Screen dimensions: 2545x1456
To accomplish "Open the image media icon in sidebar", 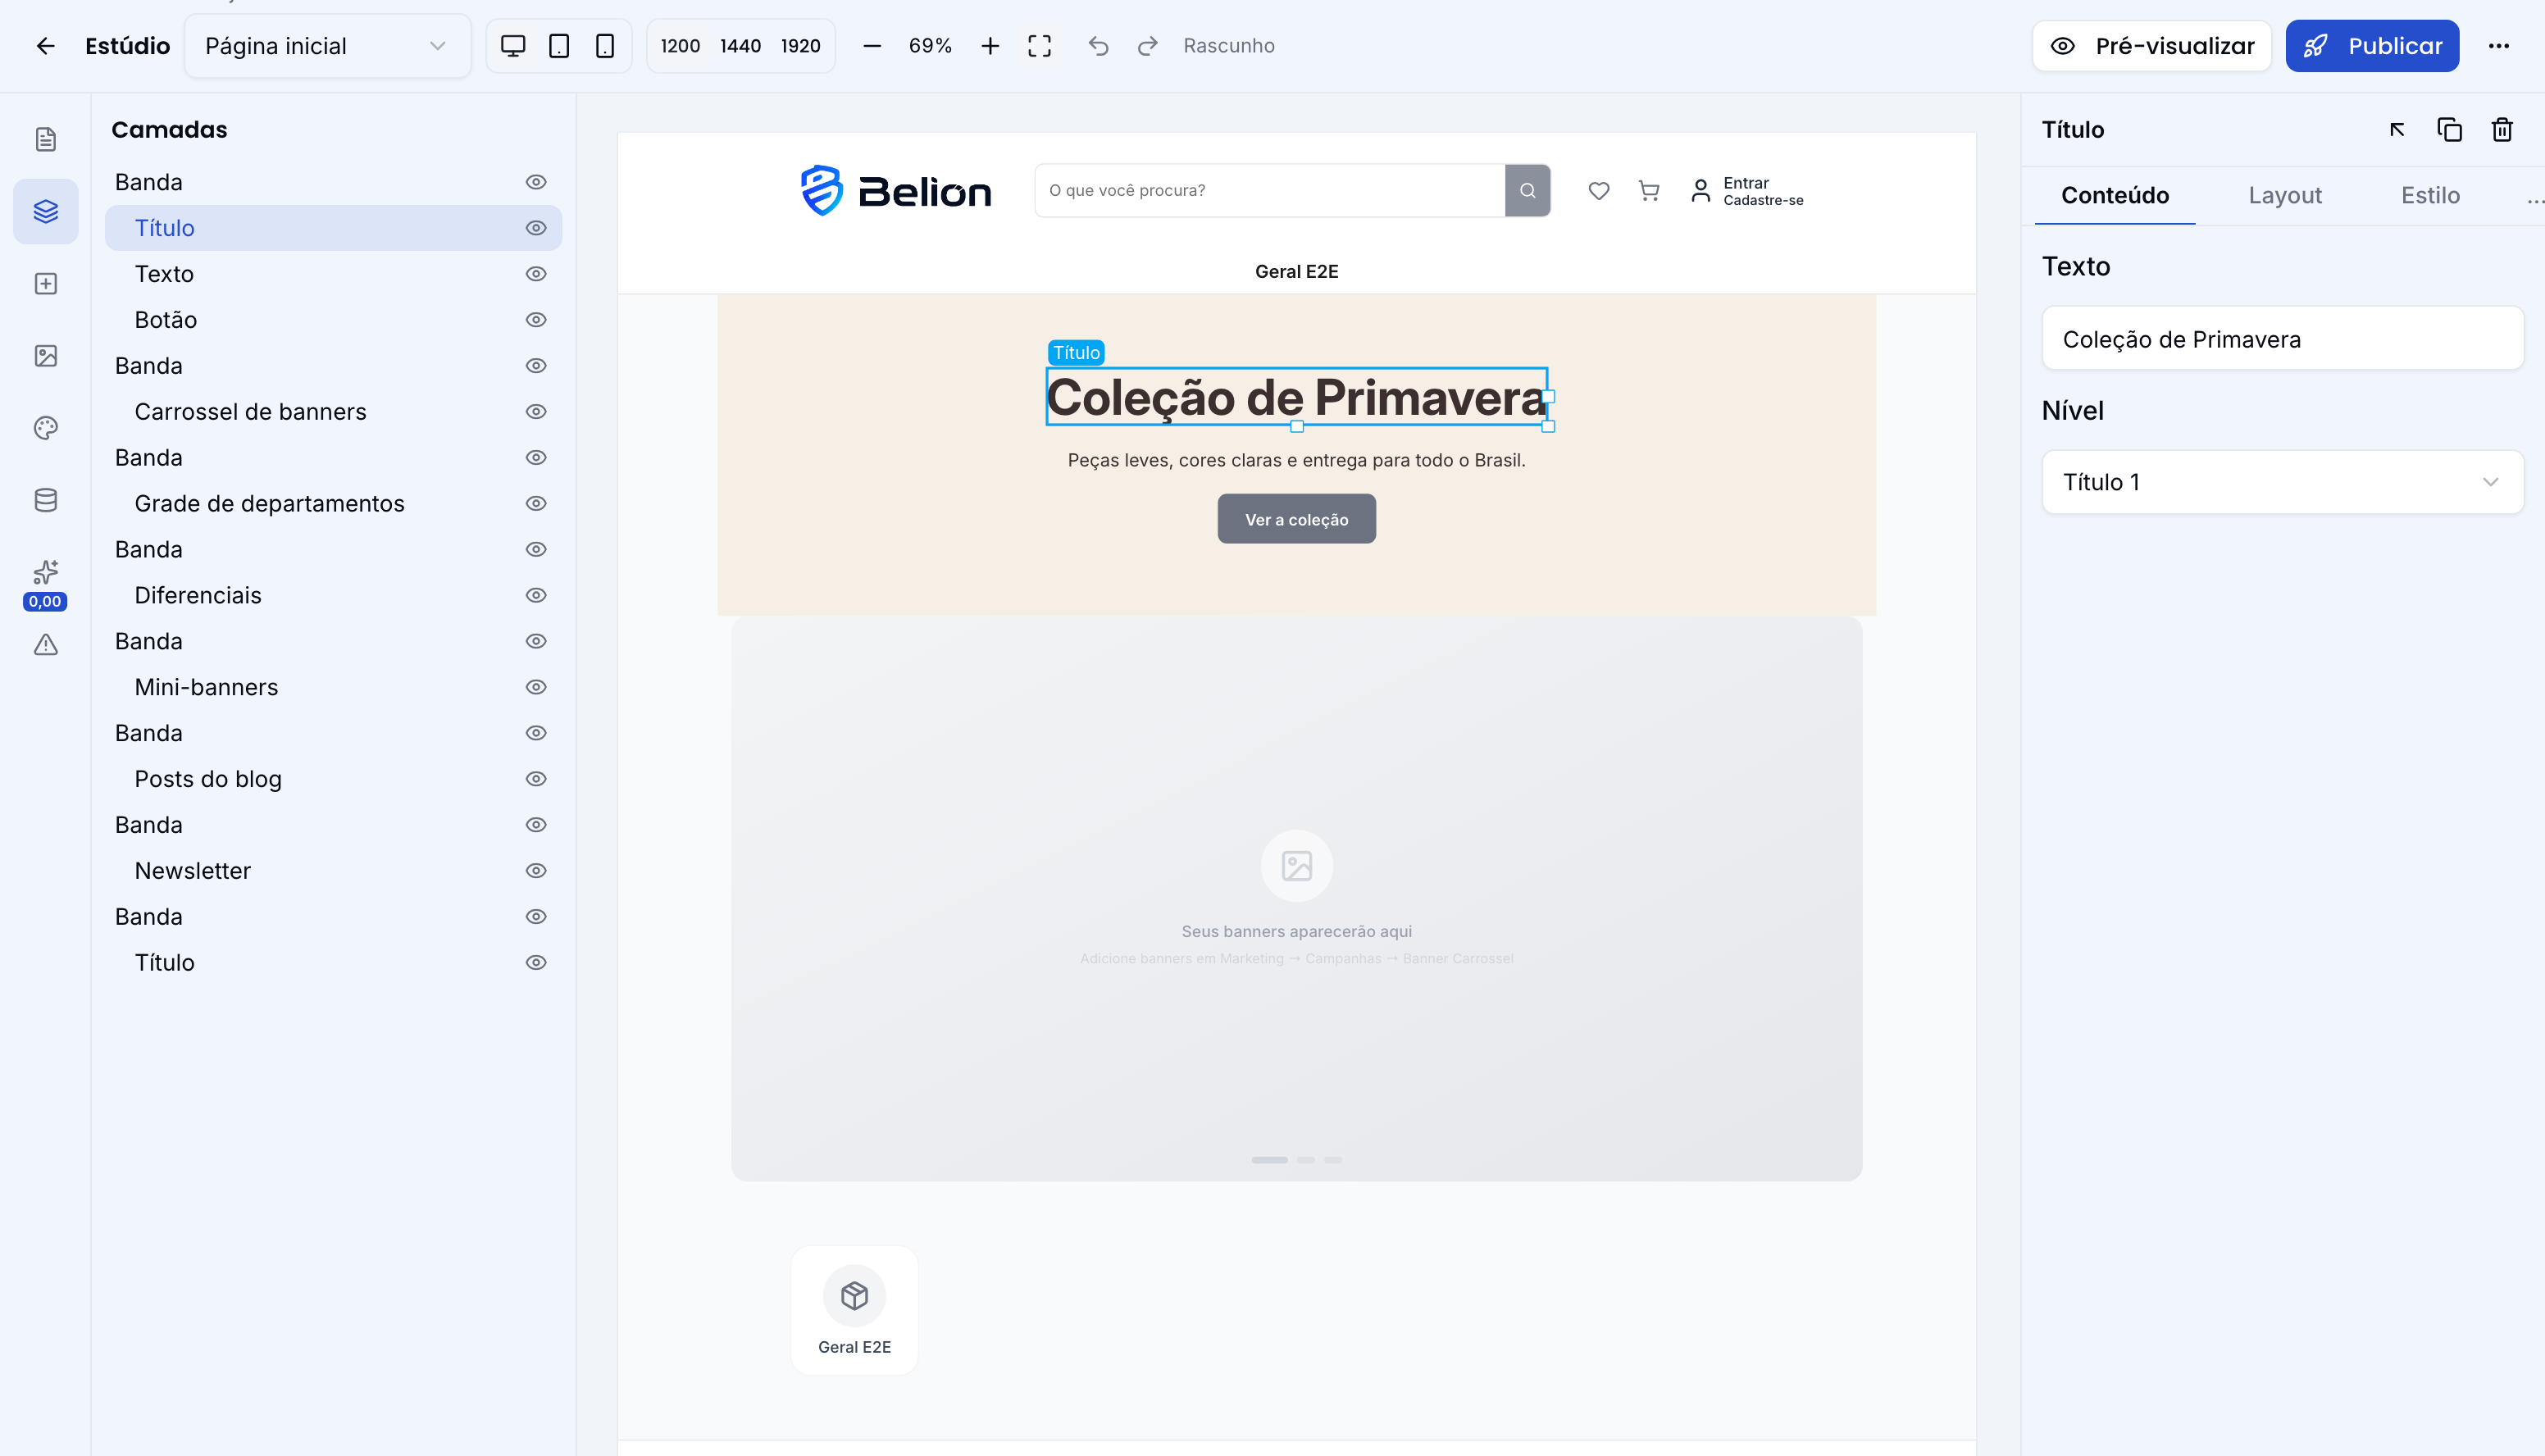I will click(x=46, y=356).
